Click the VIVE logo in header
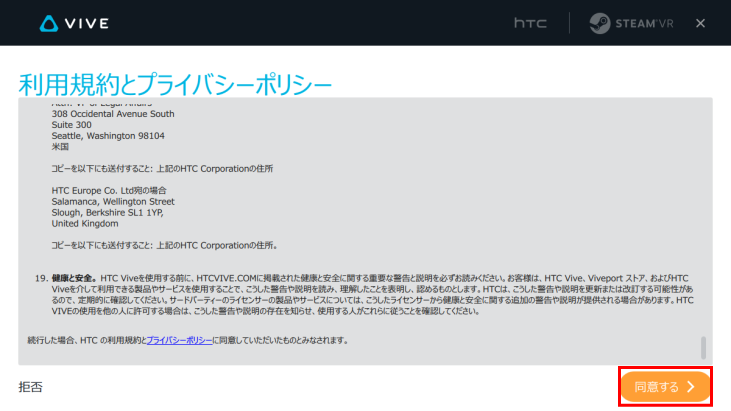Image resolution: width=731 pixels, height=411 pixels. (x=74, y=23)
